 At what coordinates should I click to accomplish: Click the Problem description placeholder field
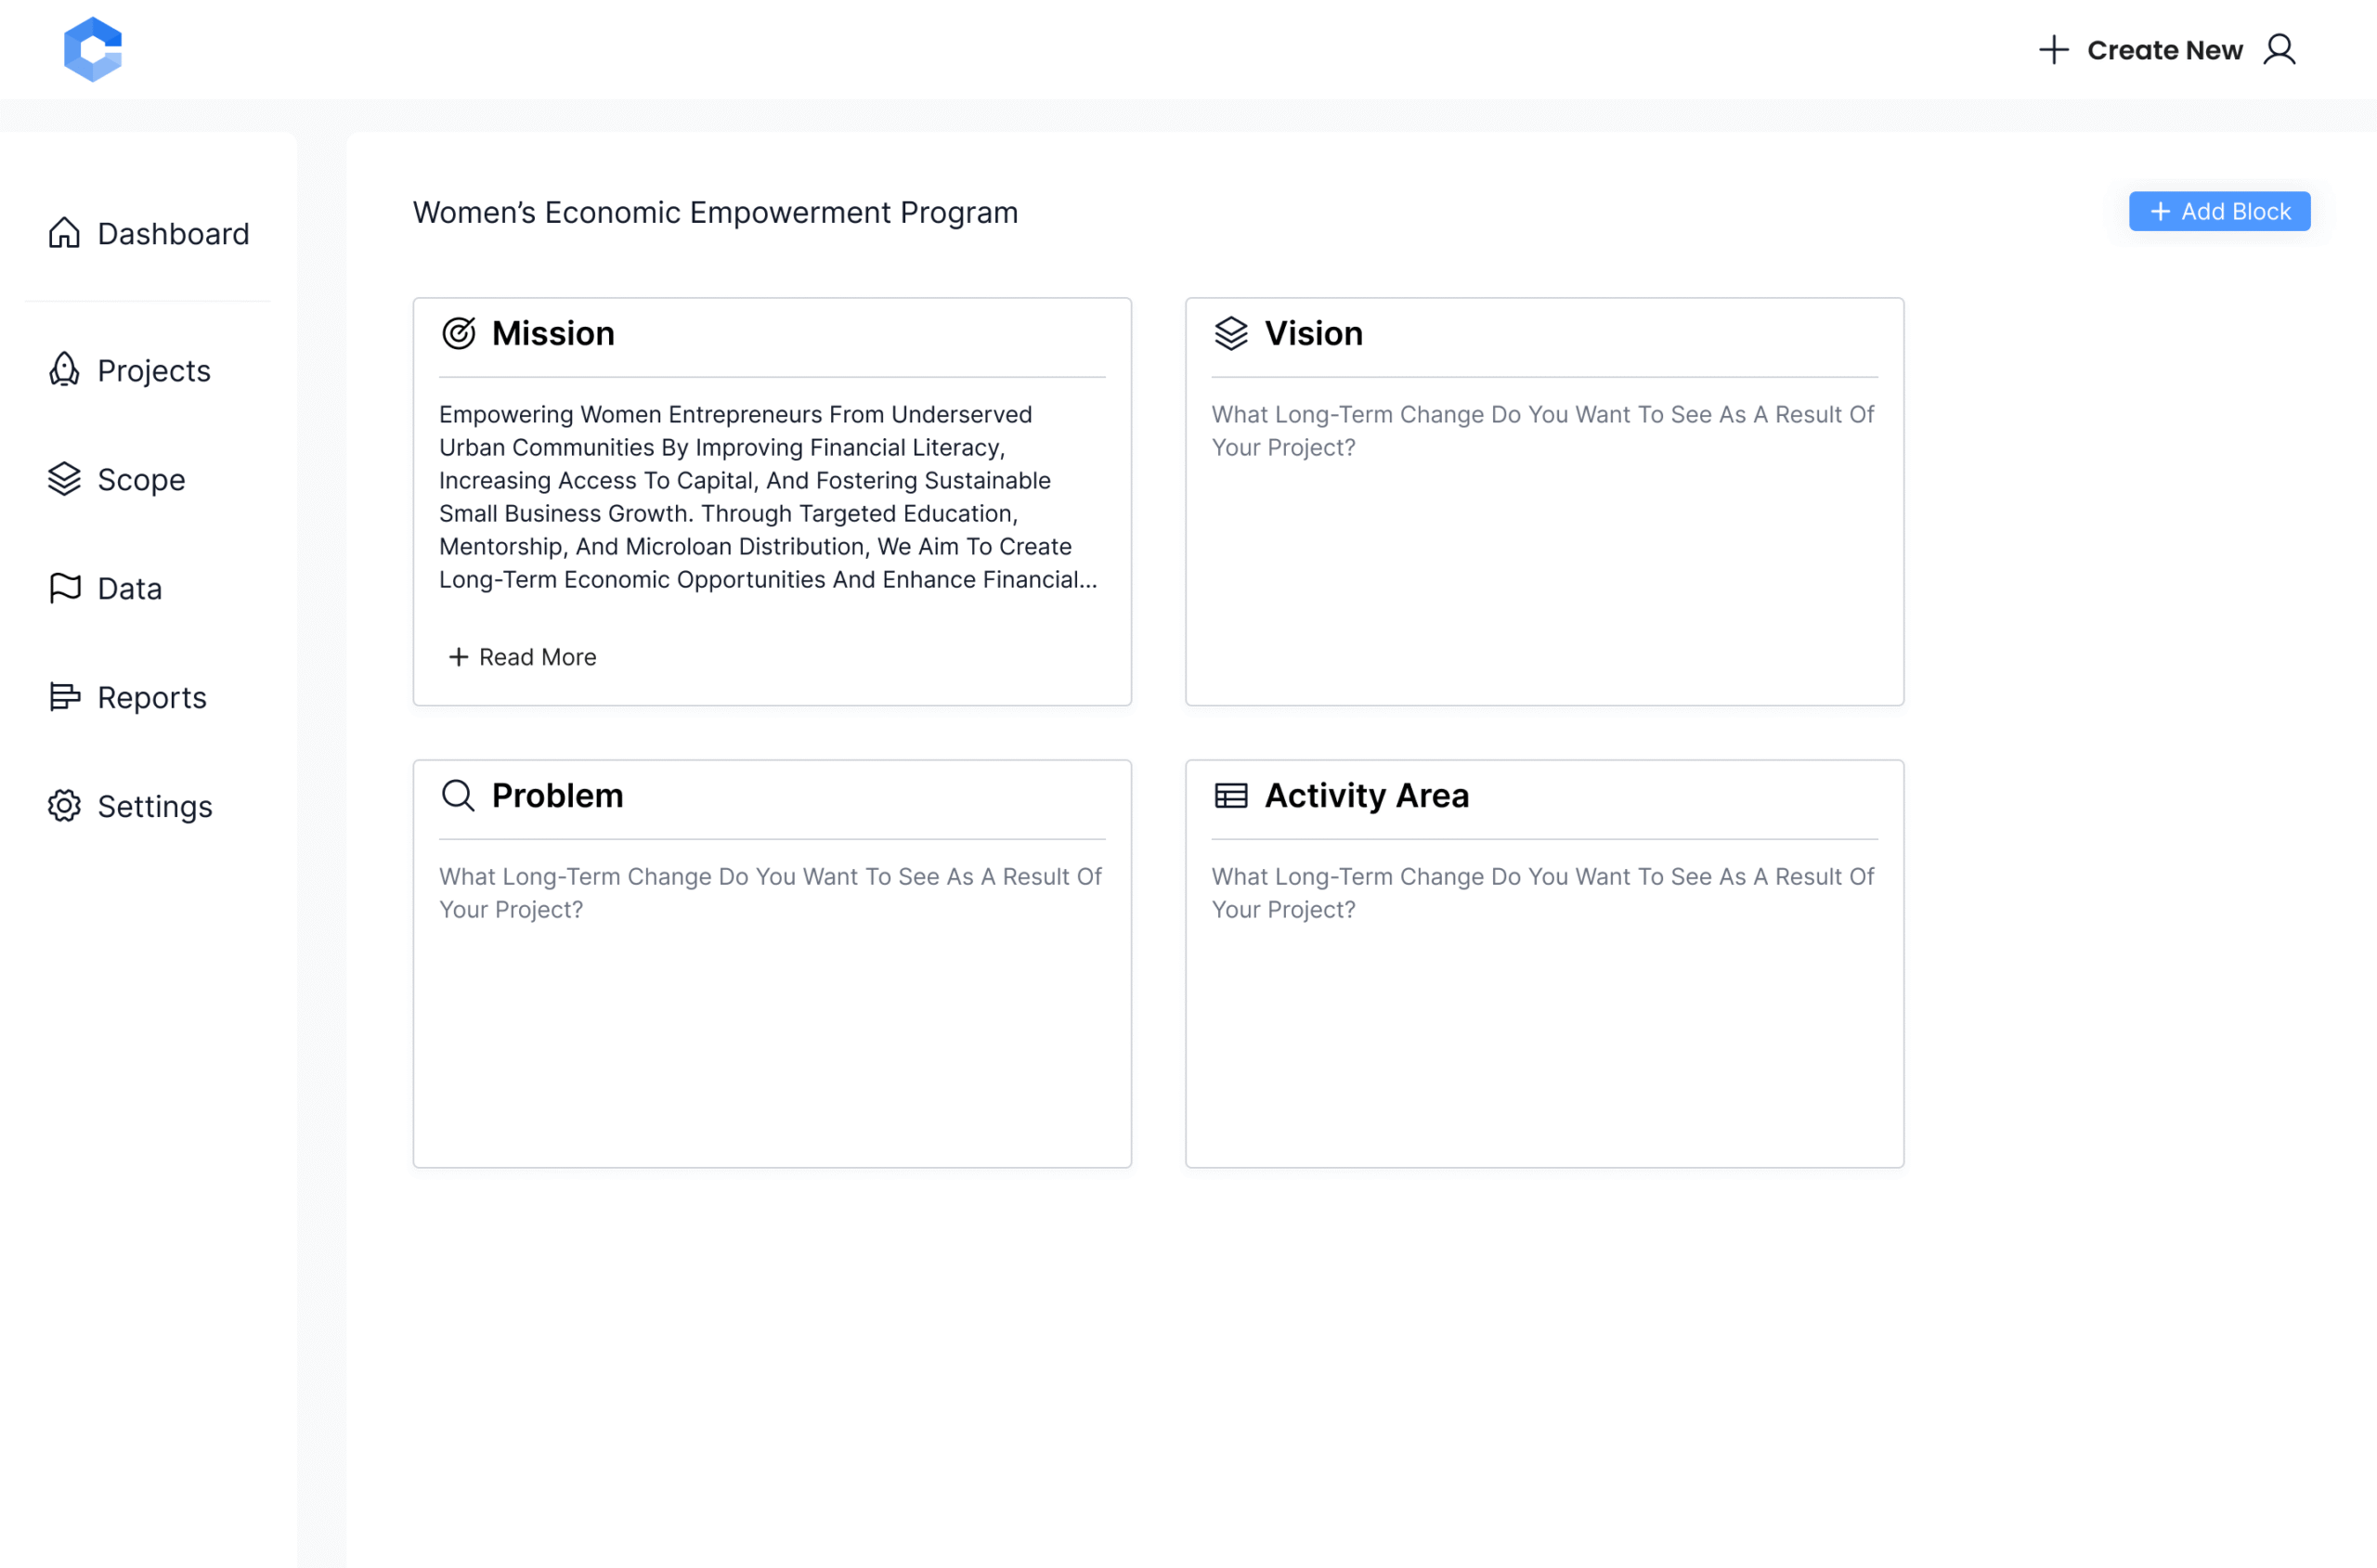tap(771, 893)
